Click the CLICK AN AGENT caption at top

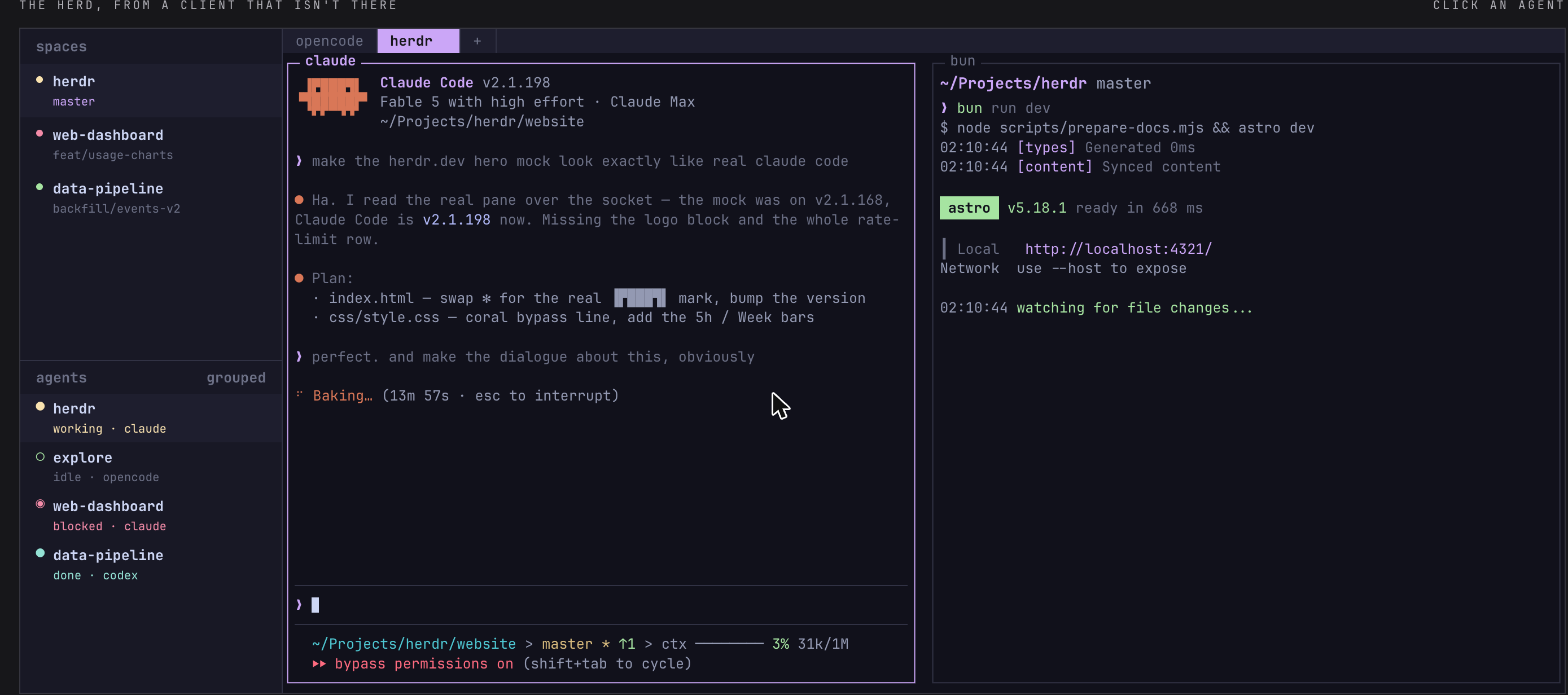[x=1499, y=6]
